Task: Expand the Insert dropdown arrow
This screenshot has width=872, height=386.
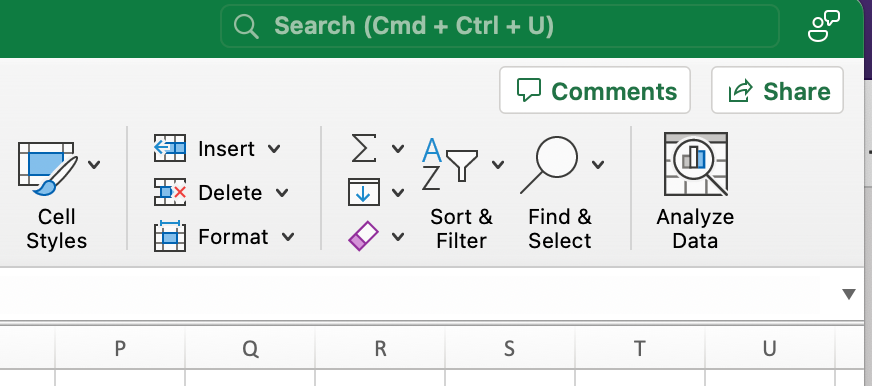Action: click(x=274, y=149)
